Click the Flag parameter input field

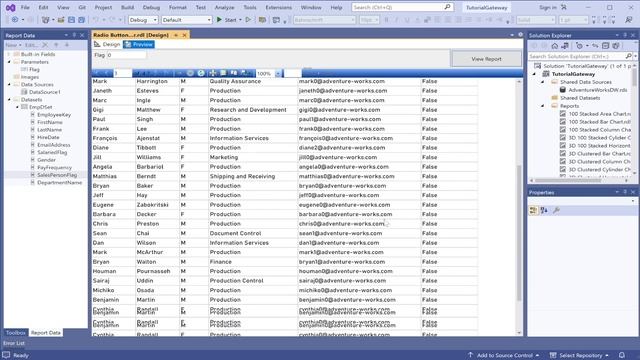126,55
